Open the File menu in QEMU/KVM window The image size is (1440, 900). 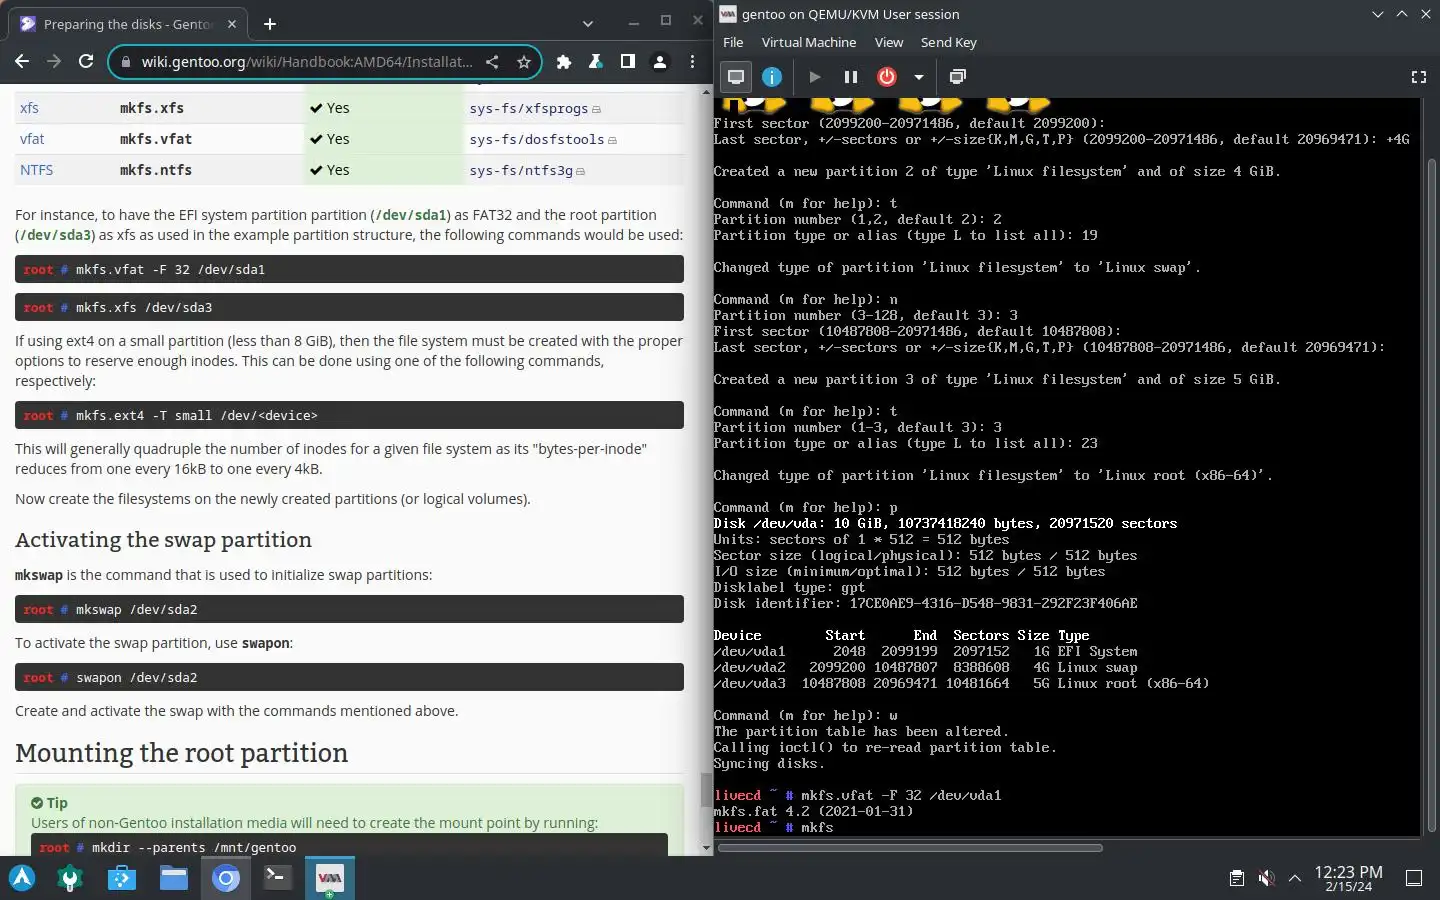click(733, 42)
